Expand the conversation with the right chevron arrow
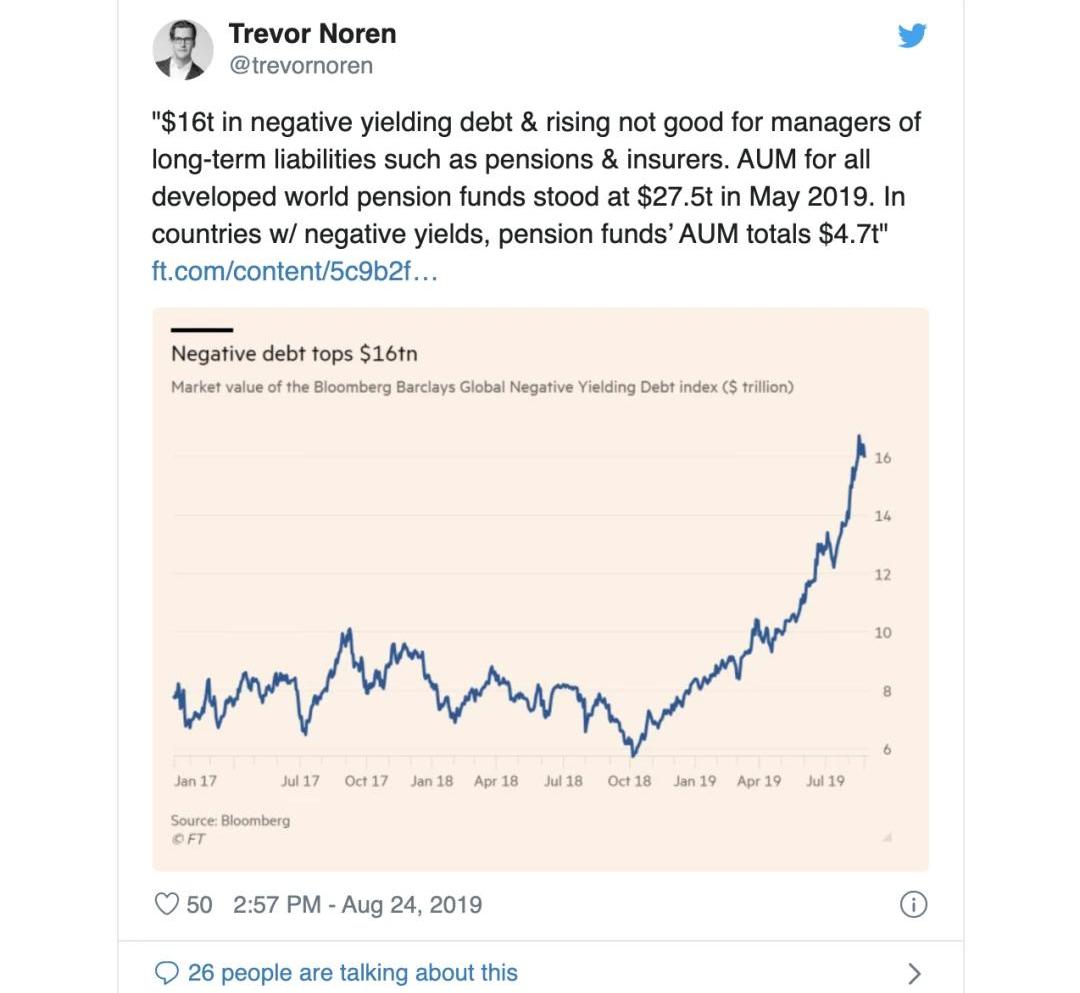This screenshot has width=1080, height=993. [x=912, y=972]
